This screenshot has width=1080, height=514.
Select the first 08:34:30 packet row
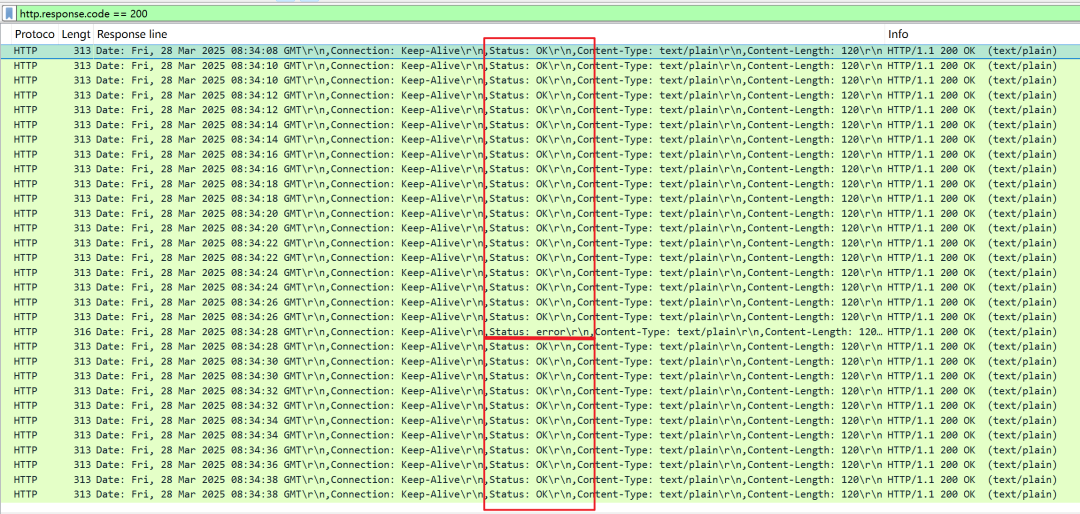(x=300, y=361)
